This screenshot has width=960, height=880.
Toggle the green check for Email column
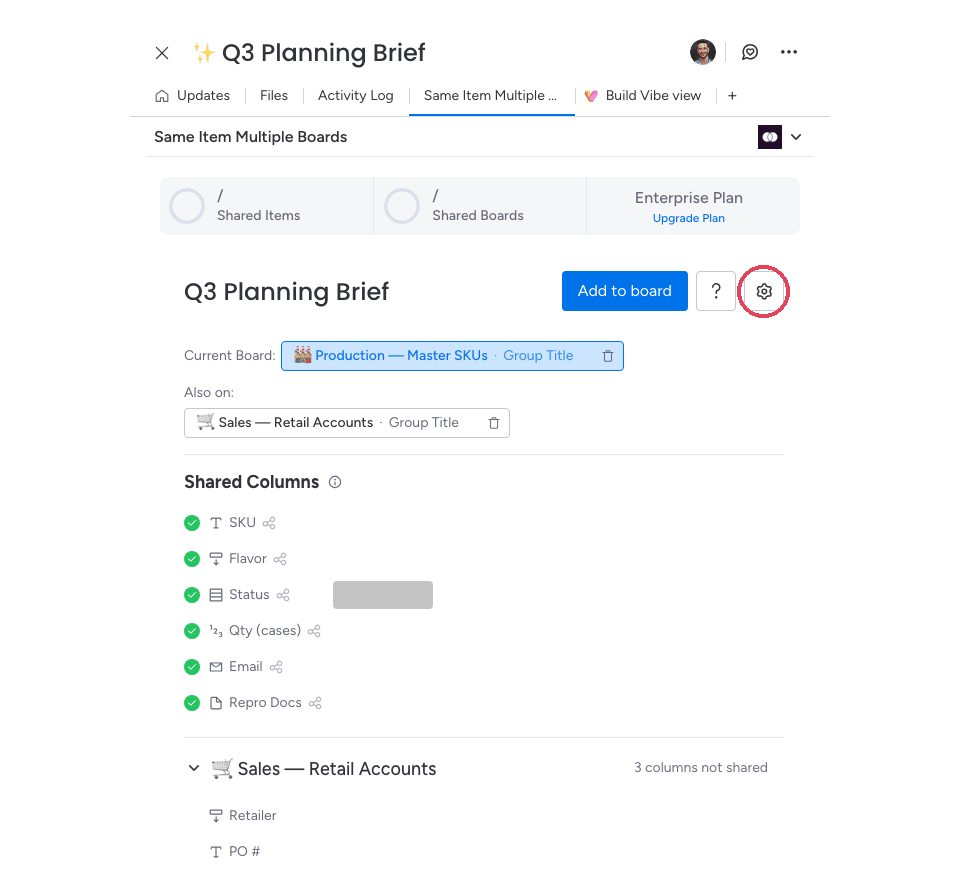[192, 667]
